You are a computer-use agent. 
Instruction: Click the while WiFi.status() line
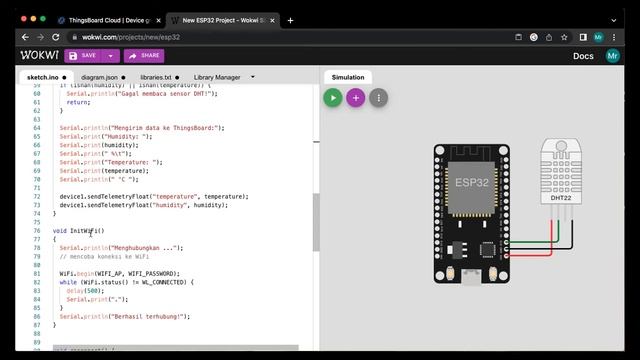coord(127,282)
